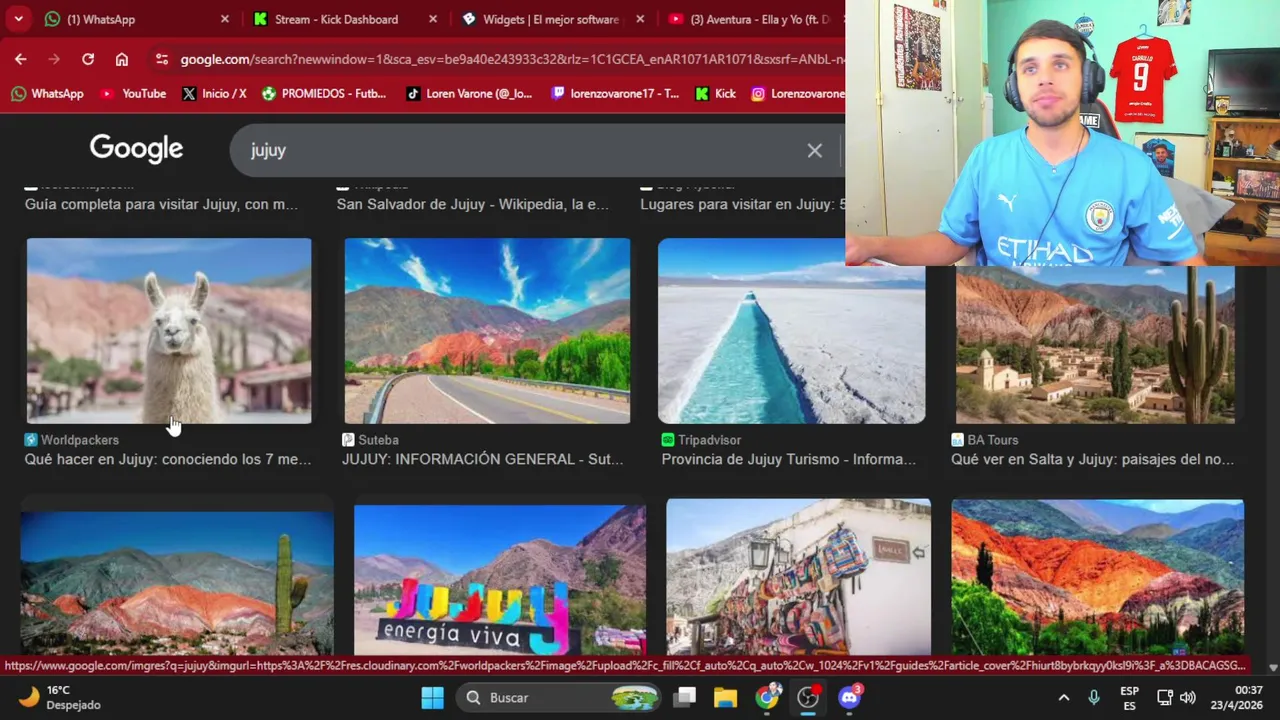Open the tab search dropdown arrow
1280x720 pixels.
pos(18,19)
